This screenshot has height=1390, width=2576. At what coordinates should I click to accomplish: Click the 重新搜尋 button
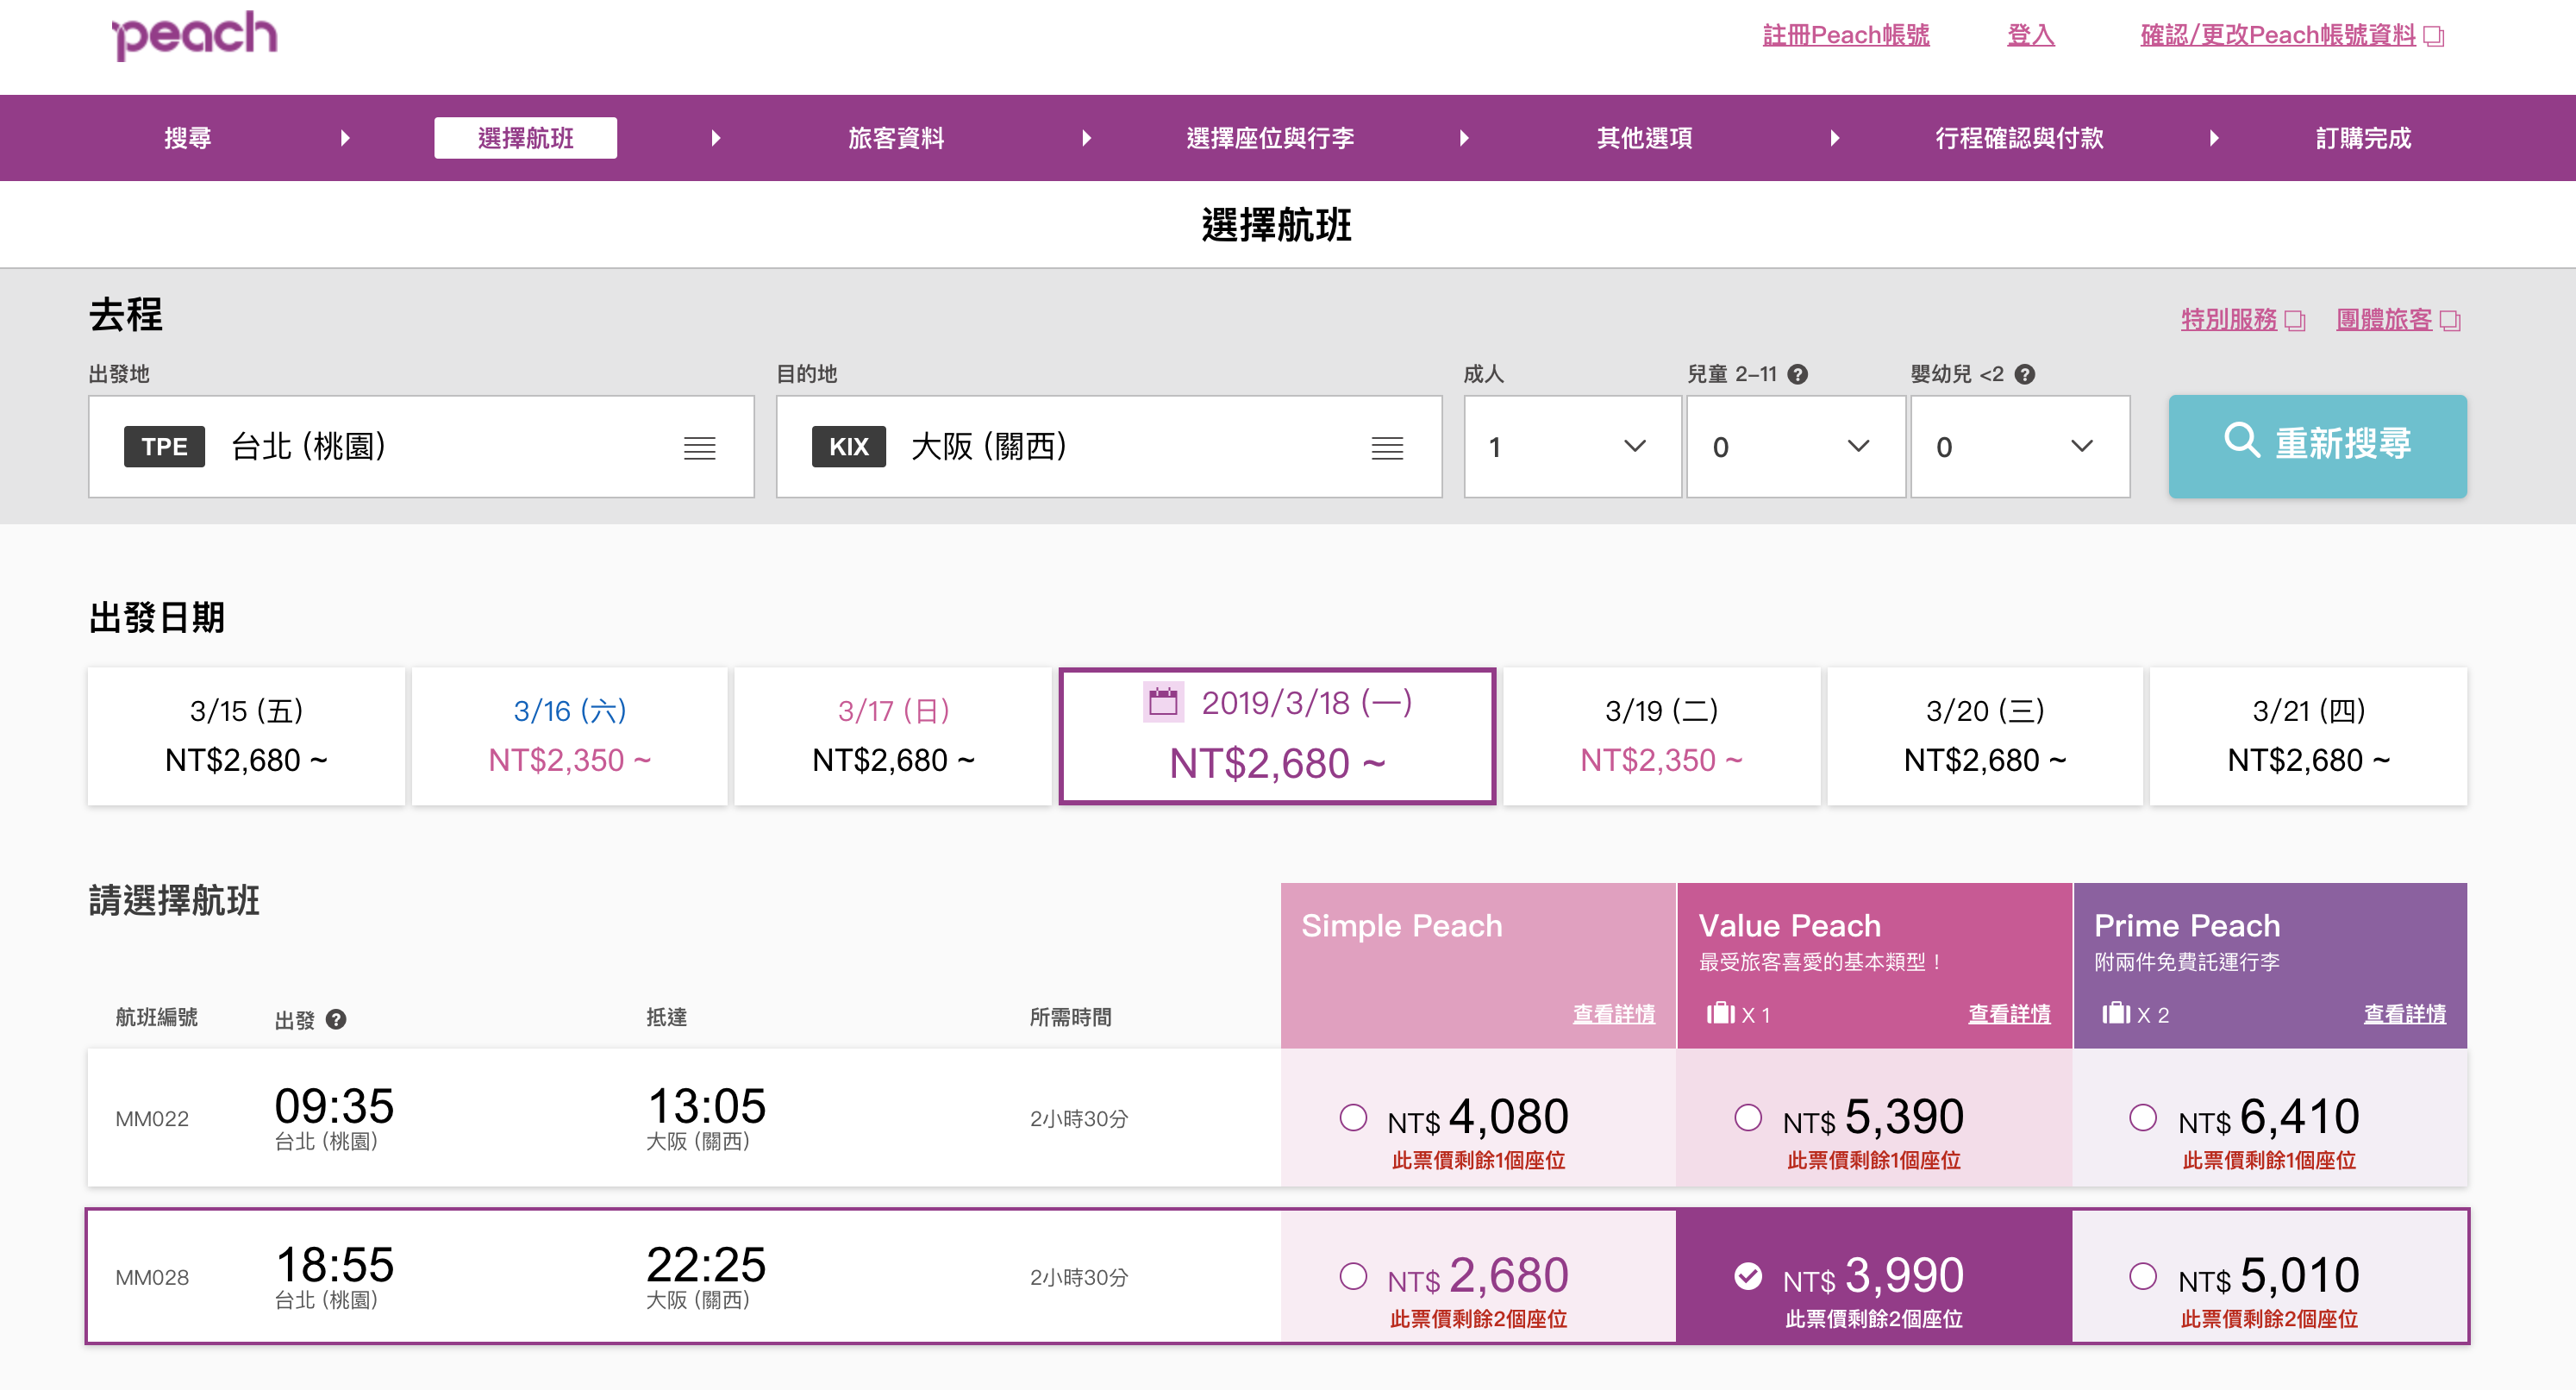[x=2317, y=447]
